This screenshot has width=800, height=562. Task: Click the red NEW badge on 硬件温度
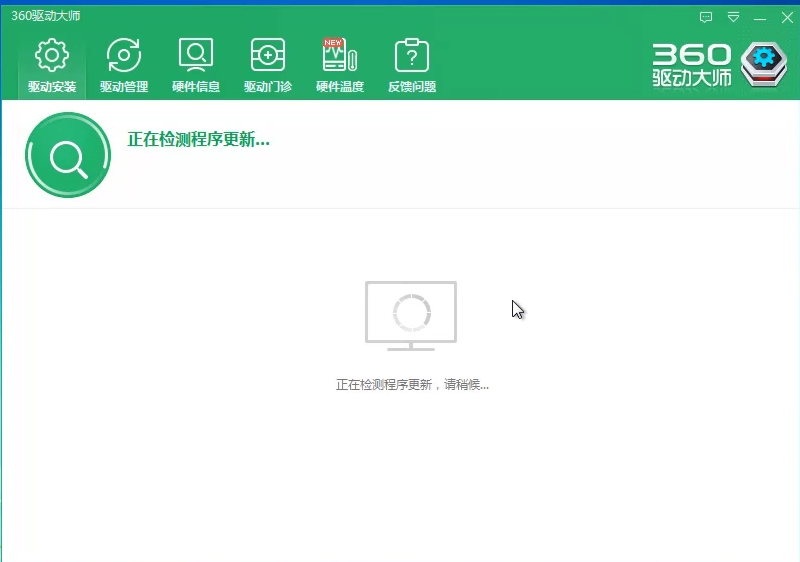pyautogui.click(x=333, y=43)
